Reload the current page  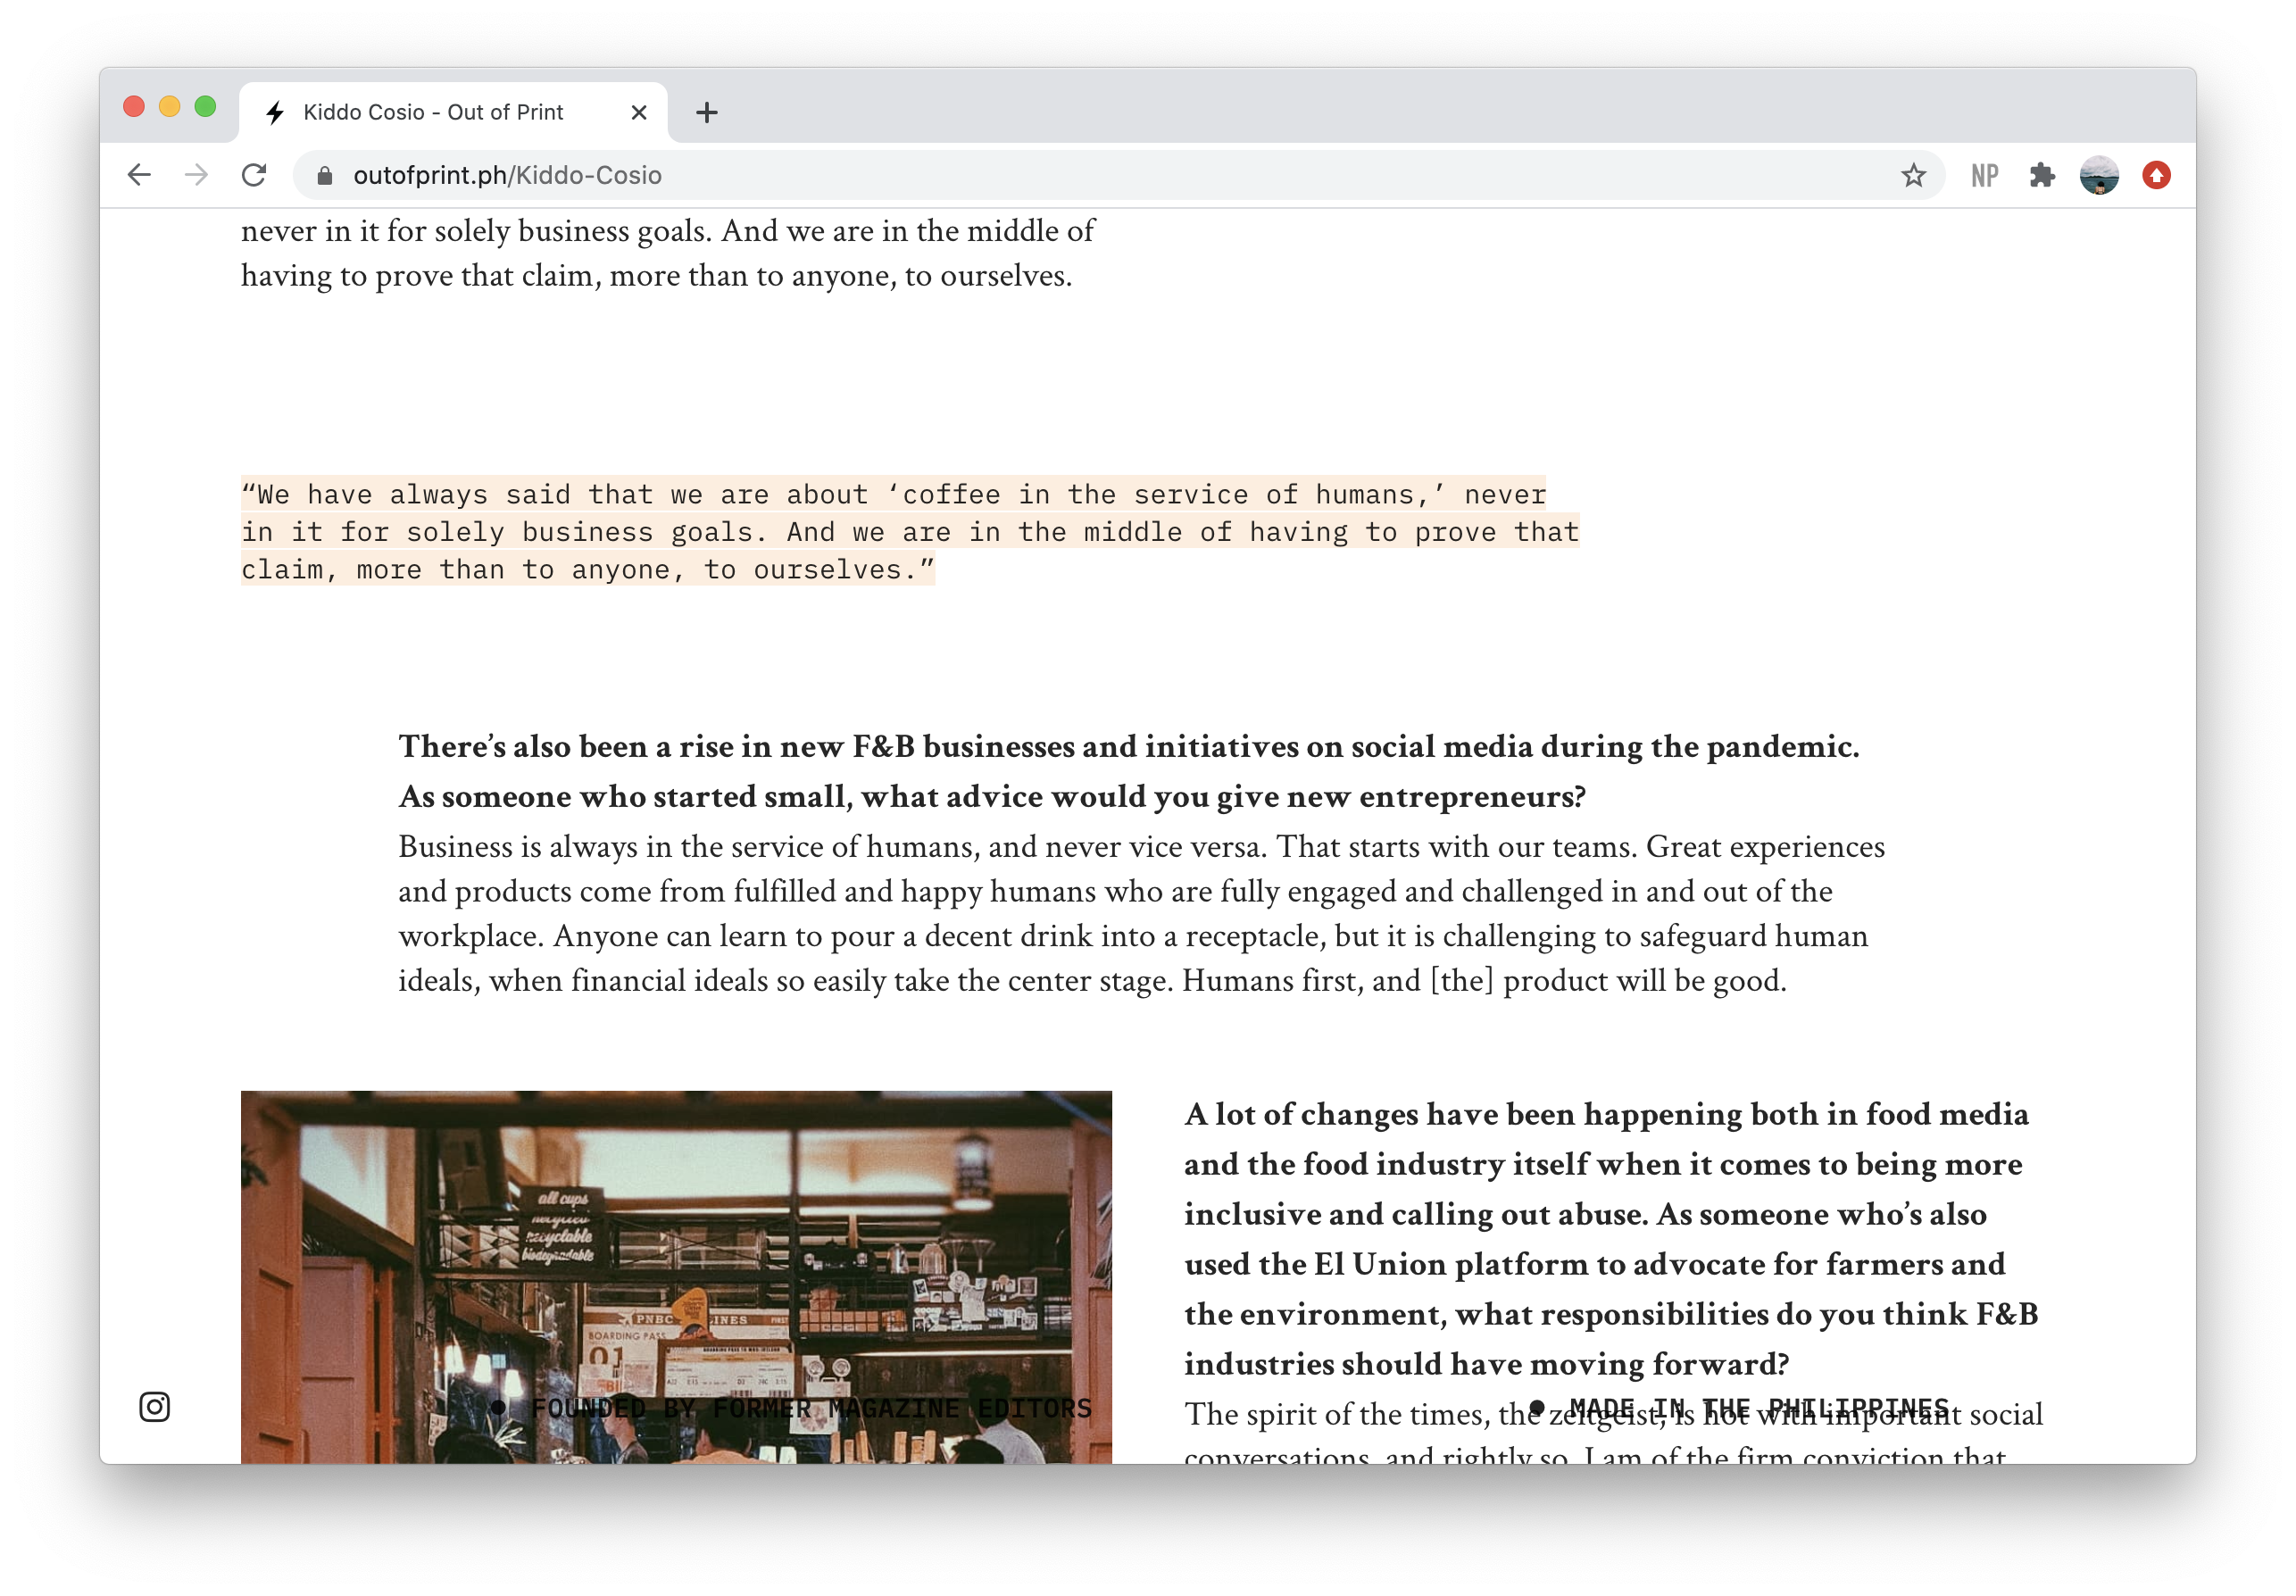point(254,175)
